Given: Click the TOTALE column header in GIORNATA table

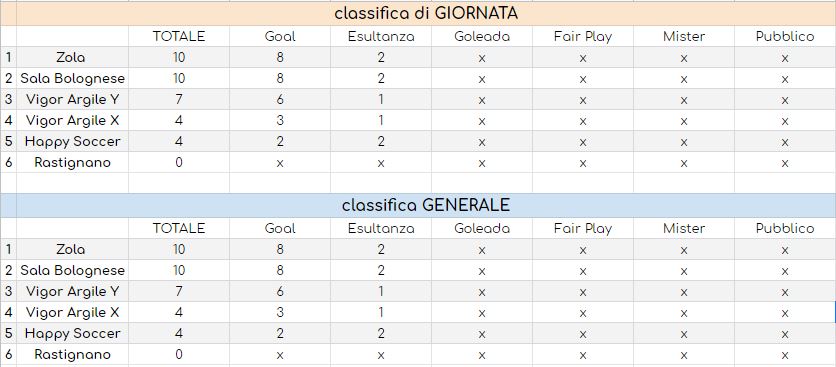Looking at the screenshot, I should click(179, 36).
